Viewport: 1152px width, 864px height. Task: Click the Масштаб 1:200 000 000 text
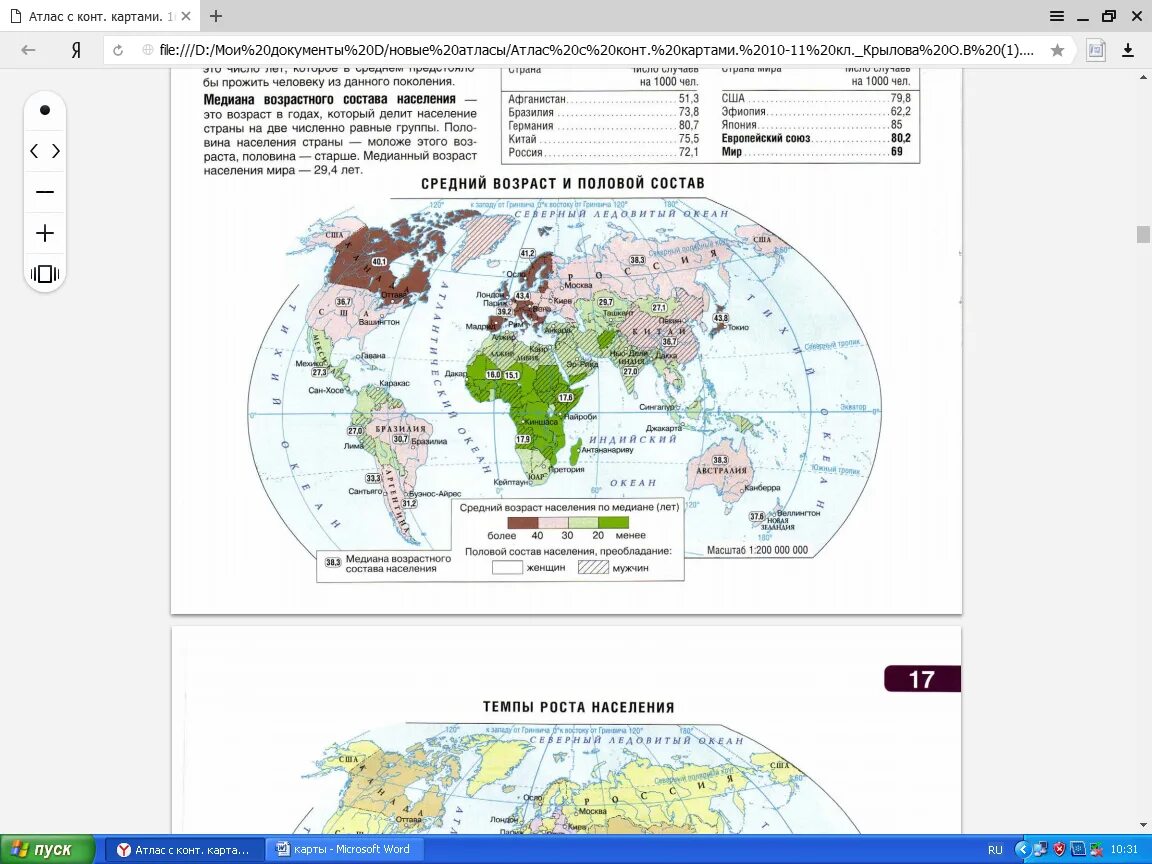coord(757,550)
